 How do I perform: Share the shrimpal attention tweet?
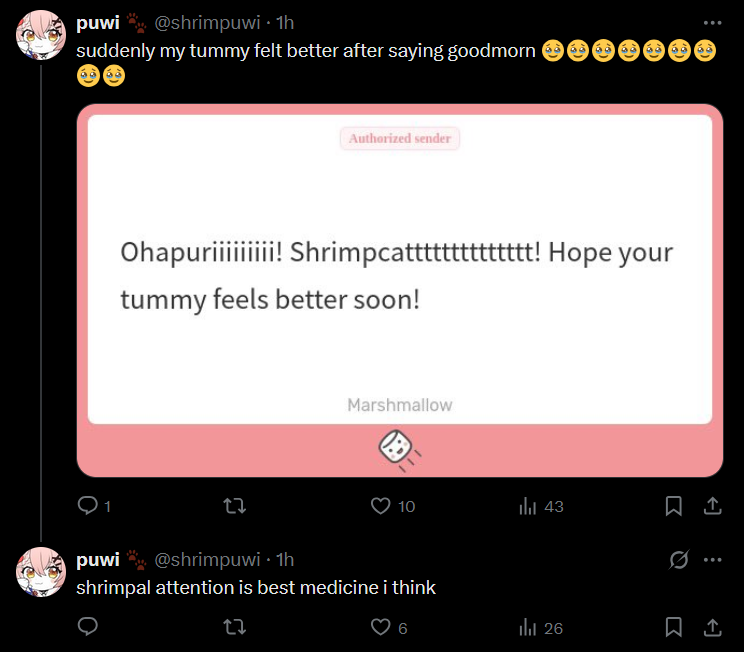pos(713,627)
